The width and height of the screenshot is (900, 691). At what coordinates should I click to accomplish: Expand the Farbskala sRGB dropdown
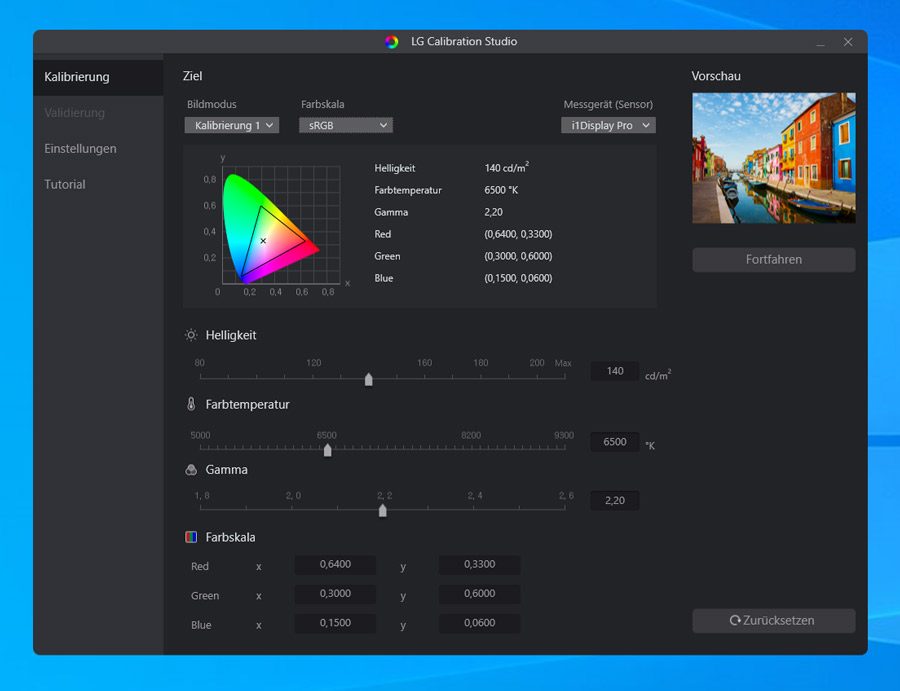click(x=346, y=125)
